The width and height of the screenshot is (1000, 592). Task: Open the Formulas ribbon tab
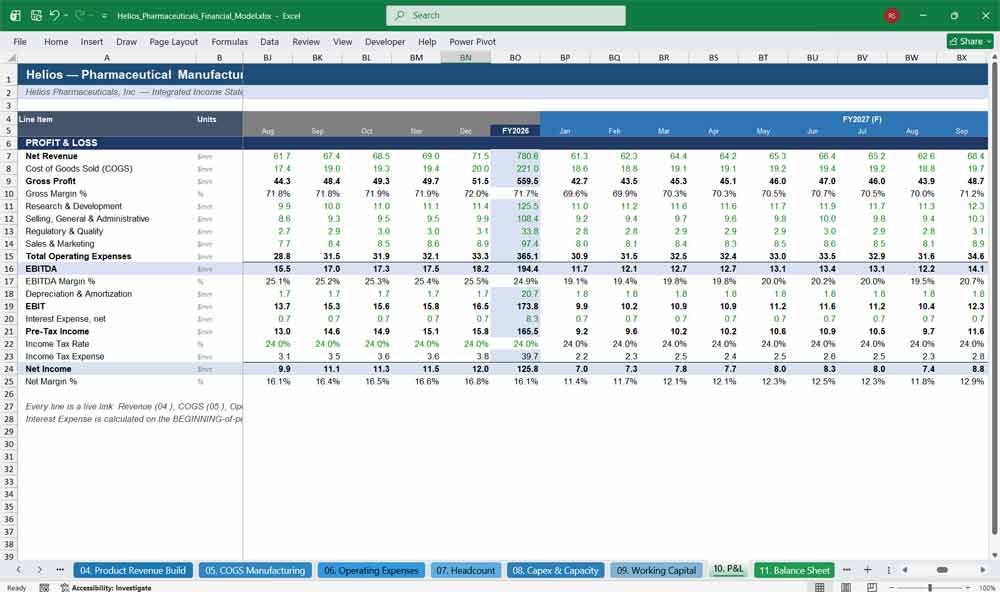tap(230, 41)
